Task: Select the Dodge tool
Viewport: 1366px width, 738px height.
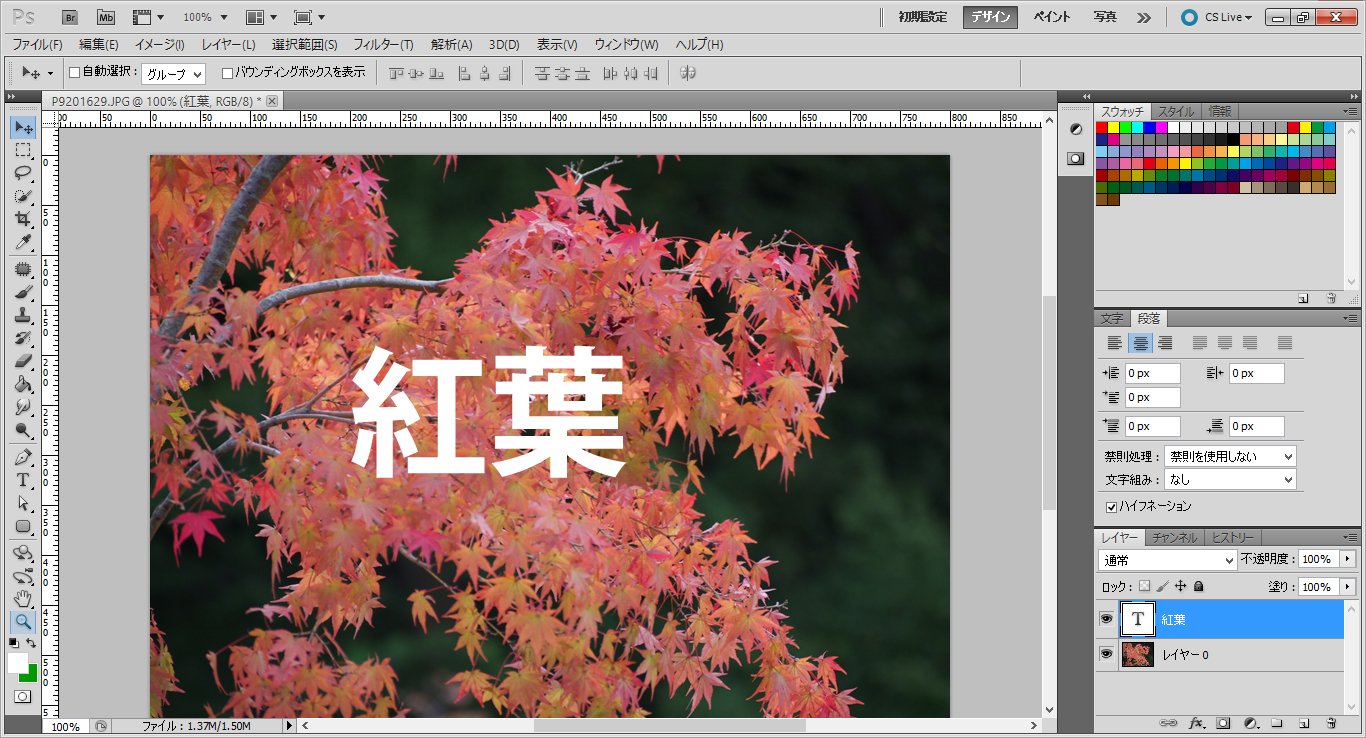Action: [x=23, y=430]
